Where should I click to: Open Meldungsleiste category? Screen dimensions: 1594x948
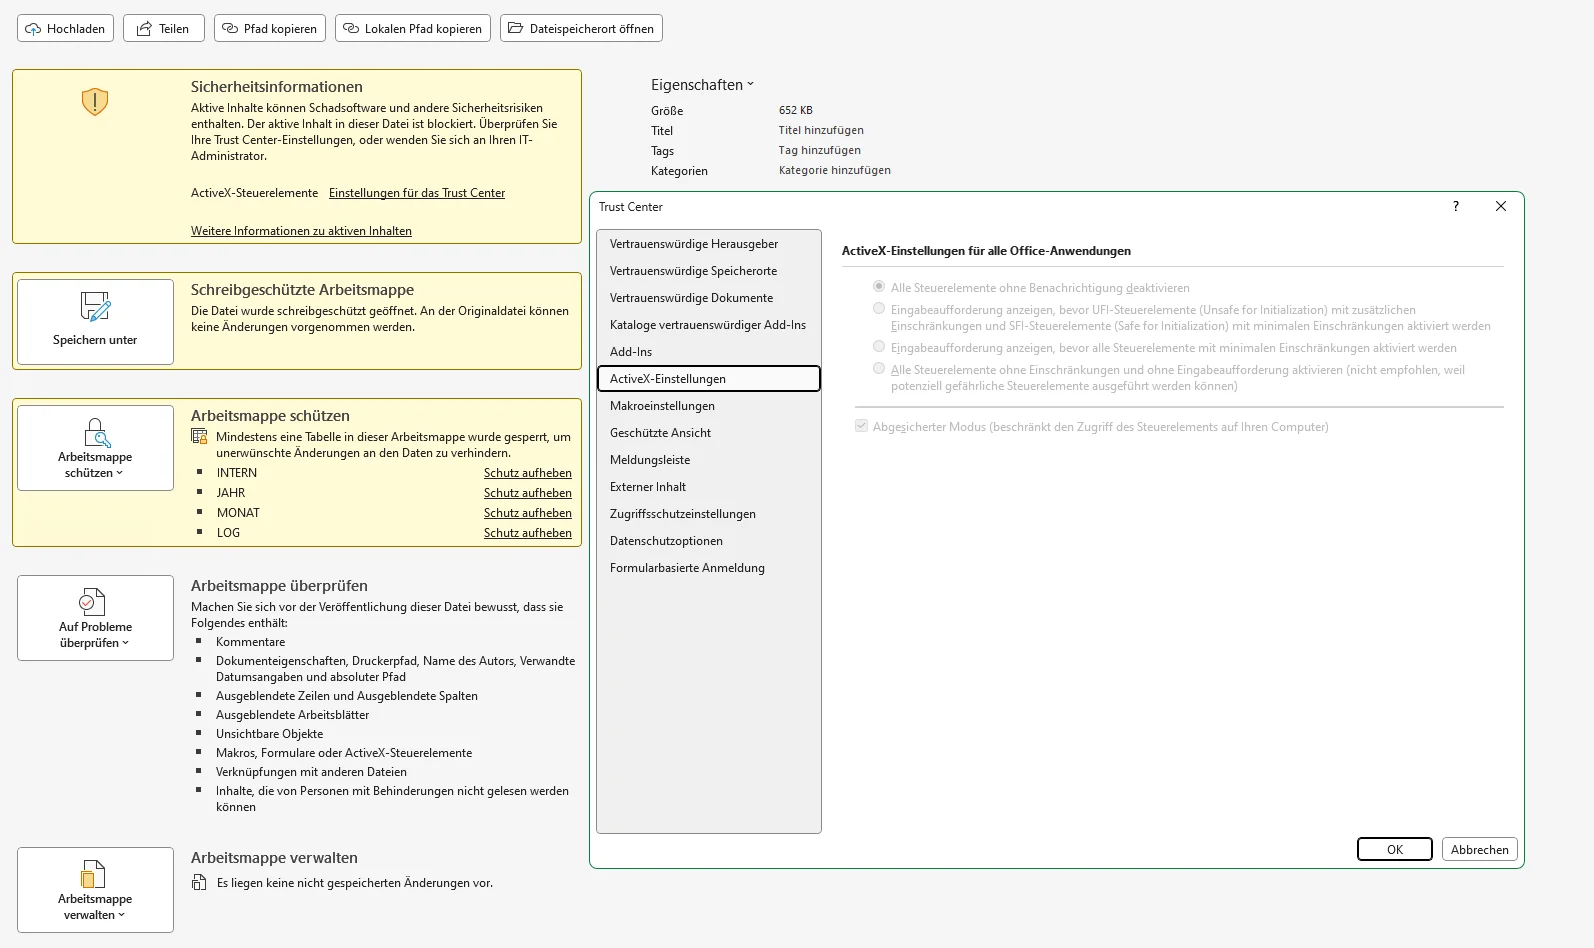pyautogui.click(x=708, y=460)
